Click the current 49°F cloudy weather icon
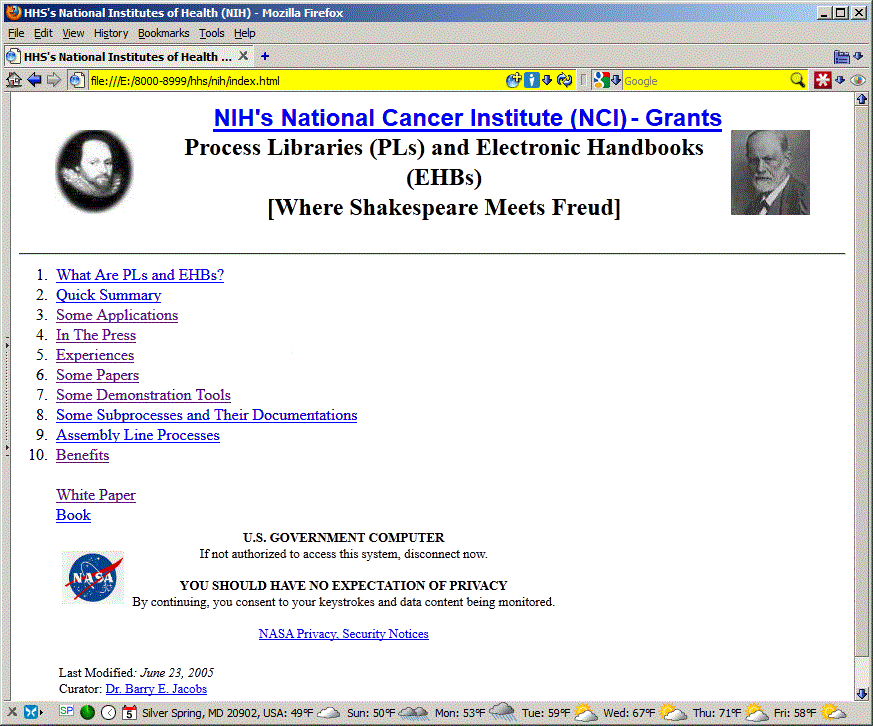Viewport: 873px width, 726px height. pos(328,712)
